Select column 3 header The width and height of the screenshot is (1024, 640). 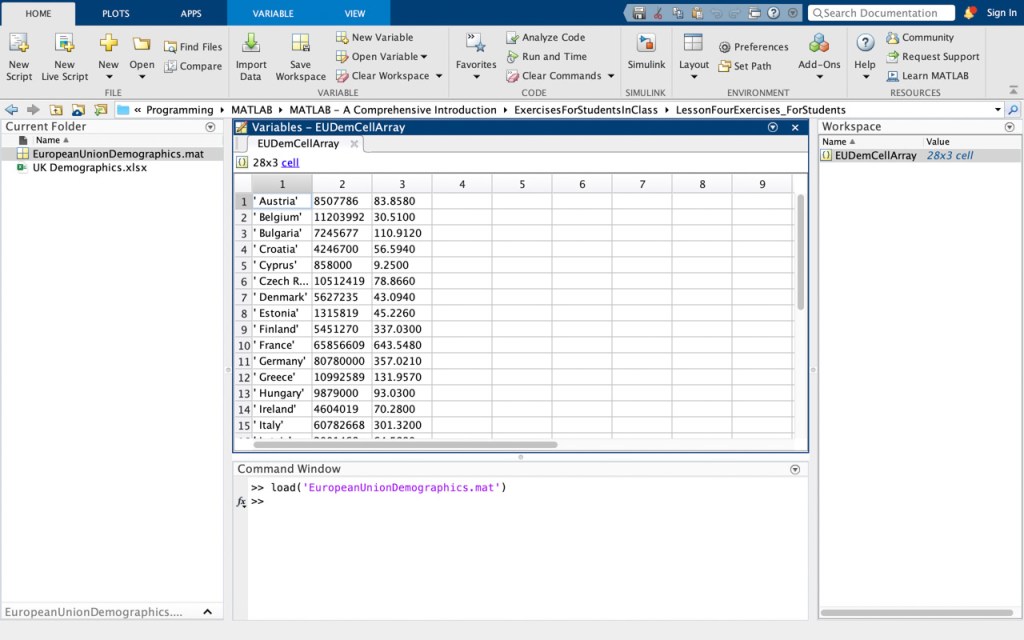pyautogui.click(x=402, y=184)
